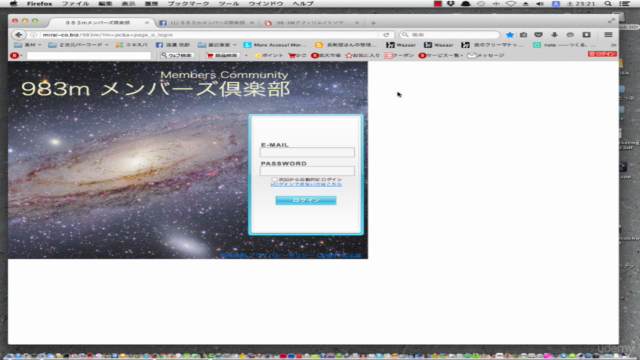Open a new tab with plus button

click(x=373, y=23)
